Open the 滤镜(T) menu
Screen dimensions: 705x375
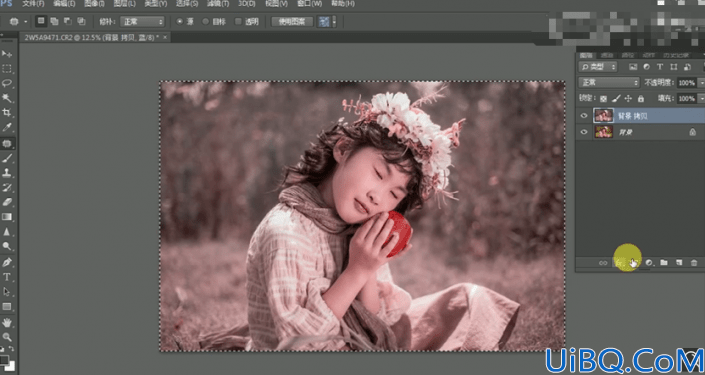(219, 4)
